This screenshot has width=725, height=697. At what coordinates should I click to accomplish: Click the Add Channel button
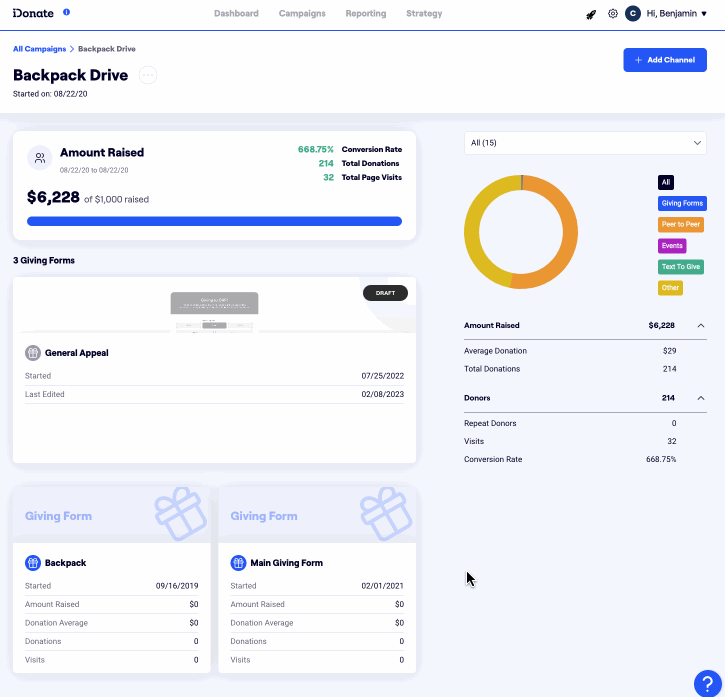665,60
